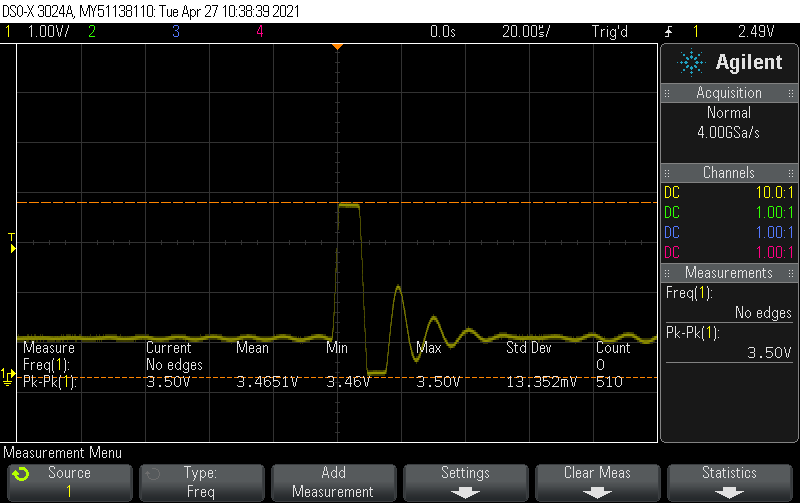Open the Channels panel header
The image size is (800, 503).
tap(729, 172)
